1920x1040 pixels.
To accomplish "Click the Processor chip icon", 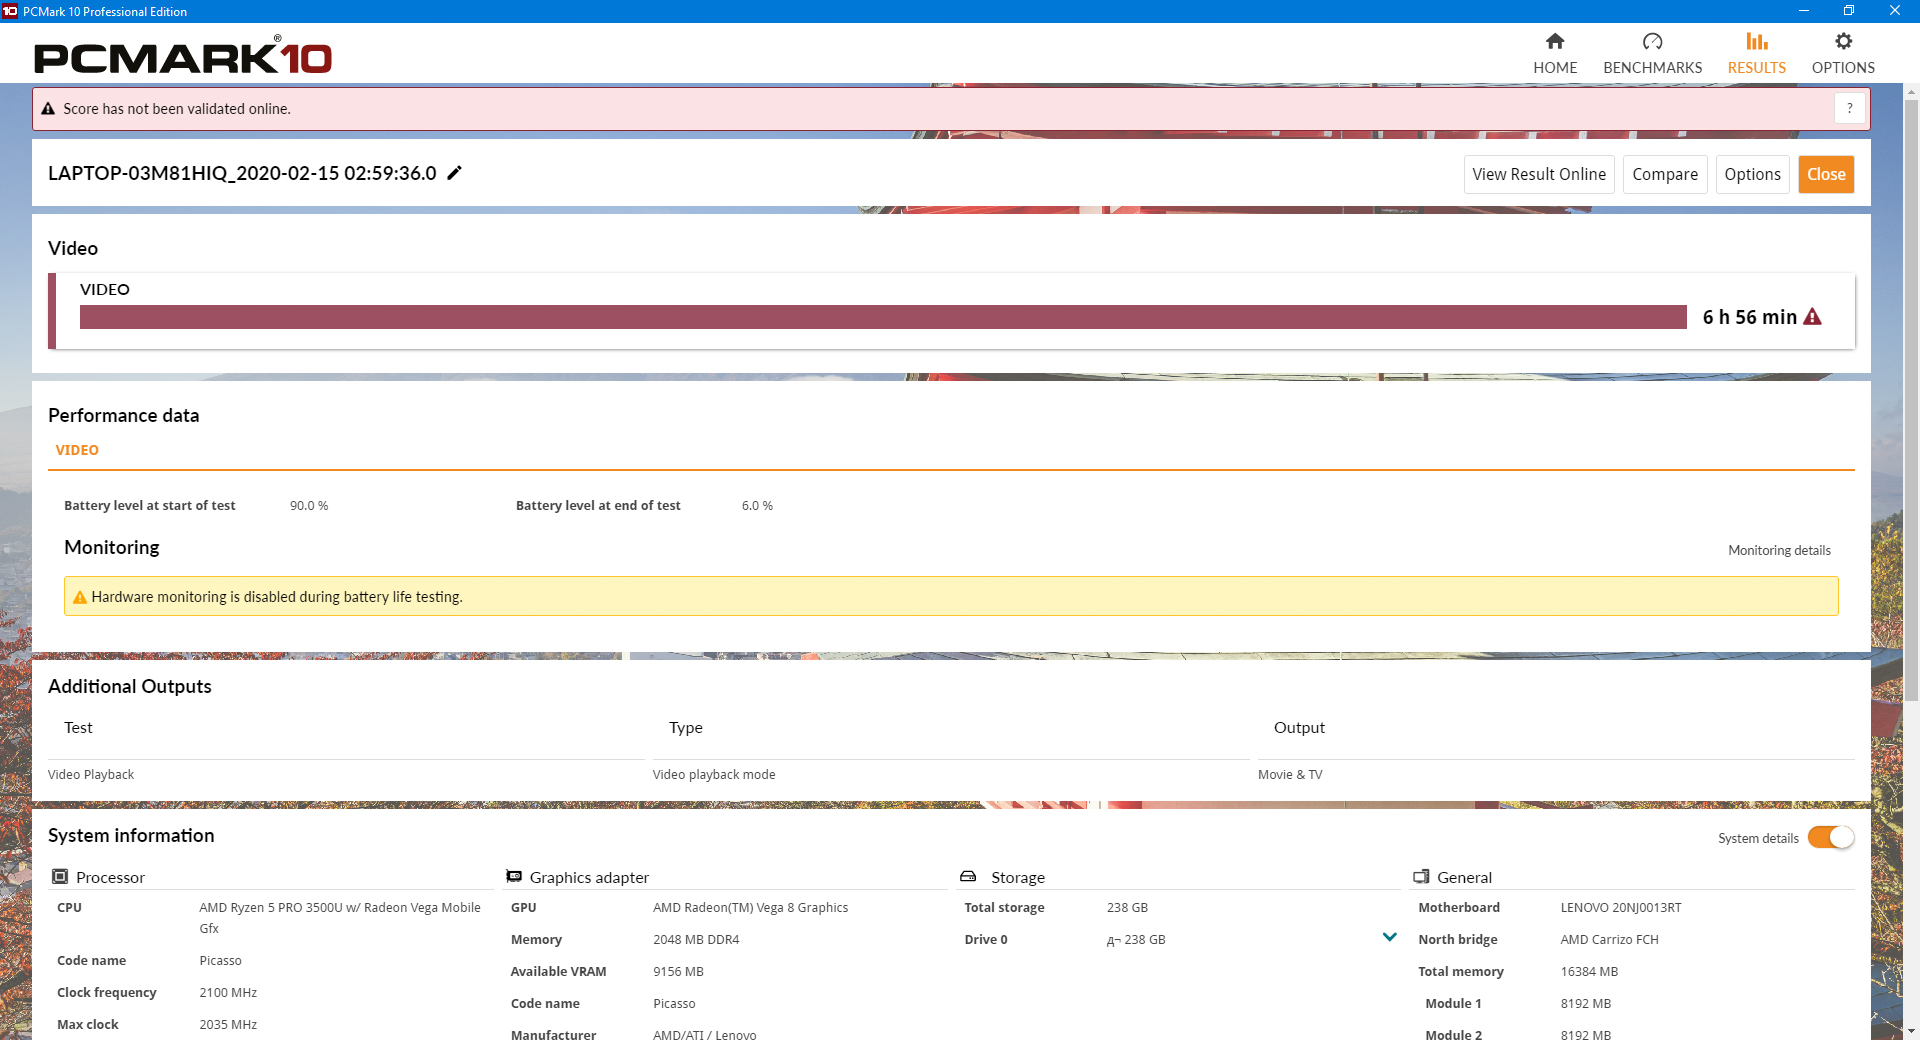I will pos(60,877).
